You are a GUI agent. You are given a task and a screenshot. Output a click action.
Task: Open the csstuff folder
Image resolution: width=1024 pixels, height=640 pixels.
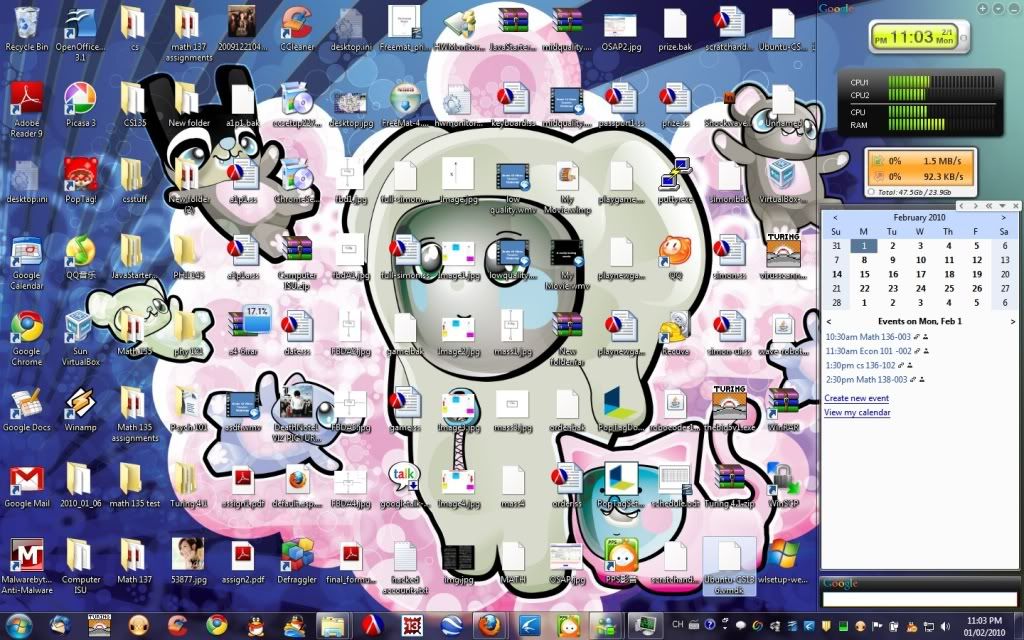click(134, 181)
